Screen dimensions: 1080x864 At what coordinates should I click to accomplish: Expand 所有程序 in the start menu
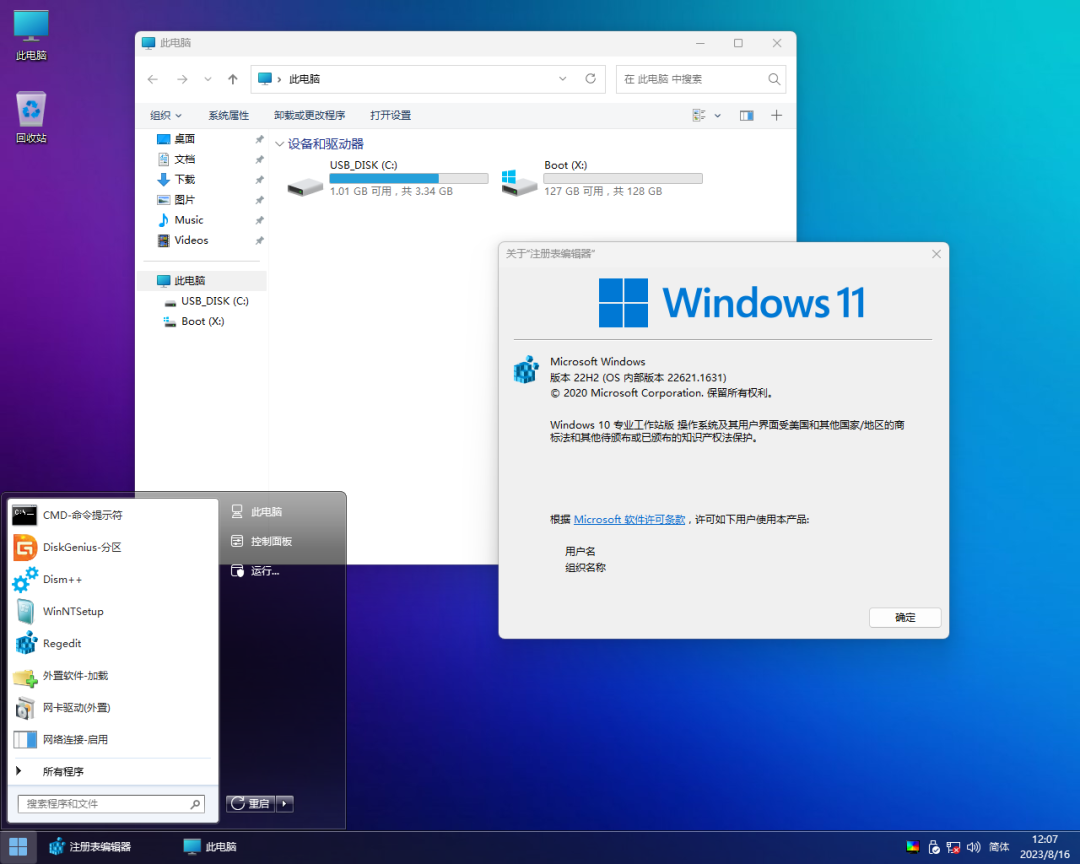click(63, 771)
